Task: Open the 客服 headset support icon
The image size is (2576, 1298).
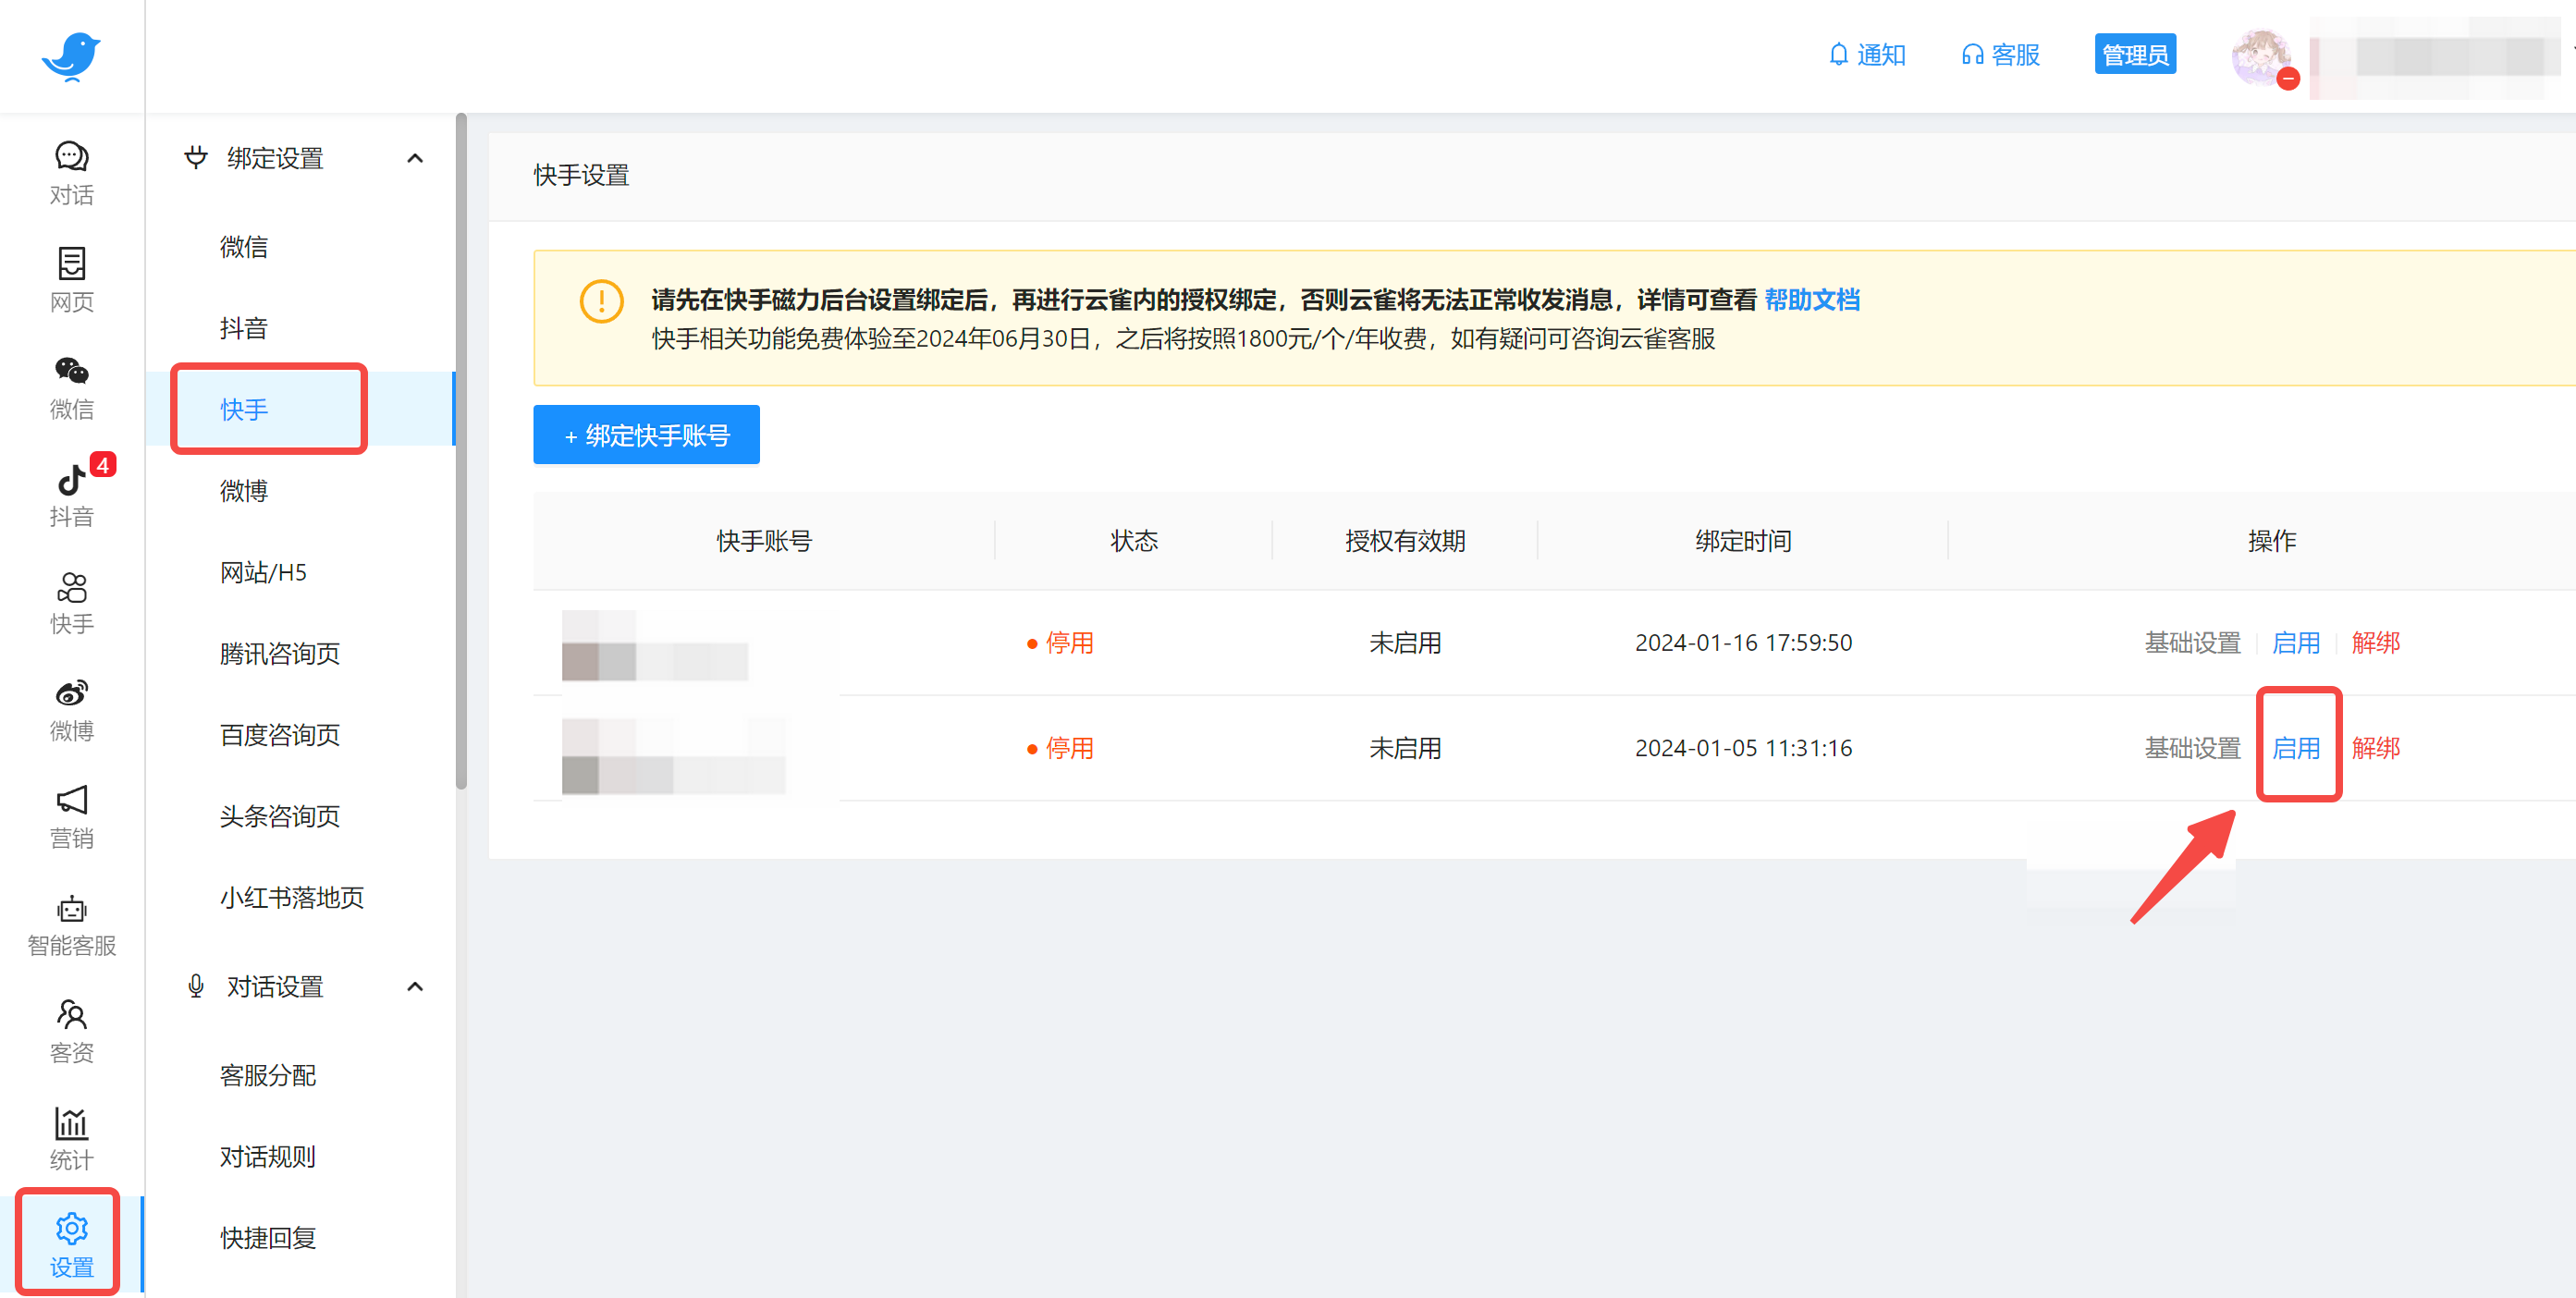Action: point(1998,54)
